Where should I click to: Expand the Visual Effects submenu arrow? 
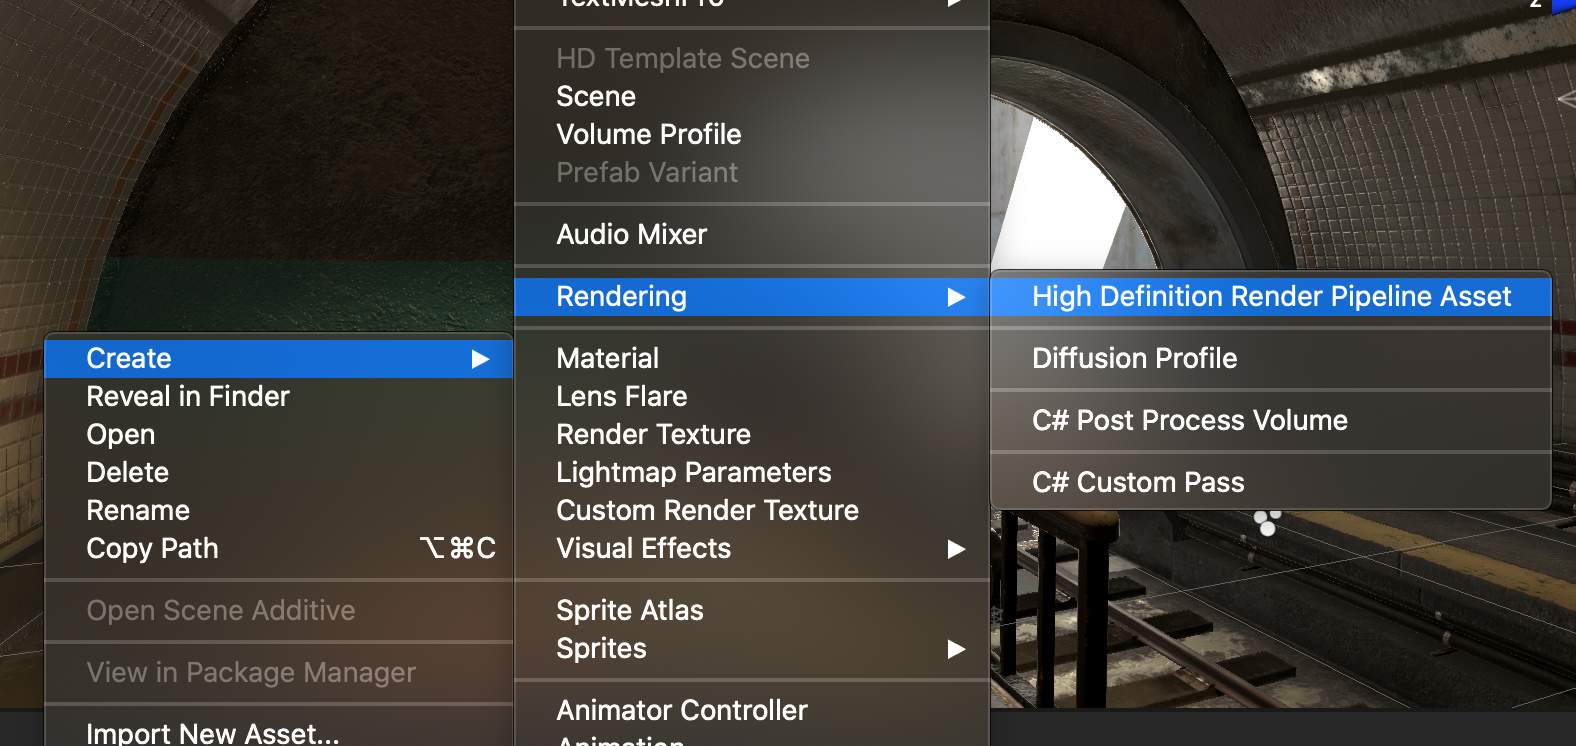point(956,549)
